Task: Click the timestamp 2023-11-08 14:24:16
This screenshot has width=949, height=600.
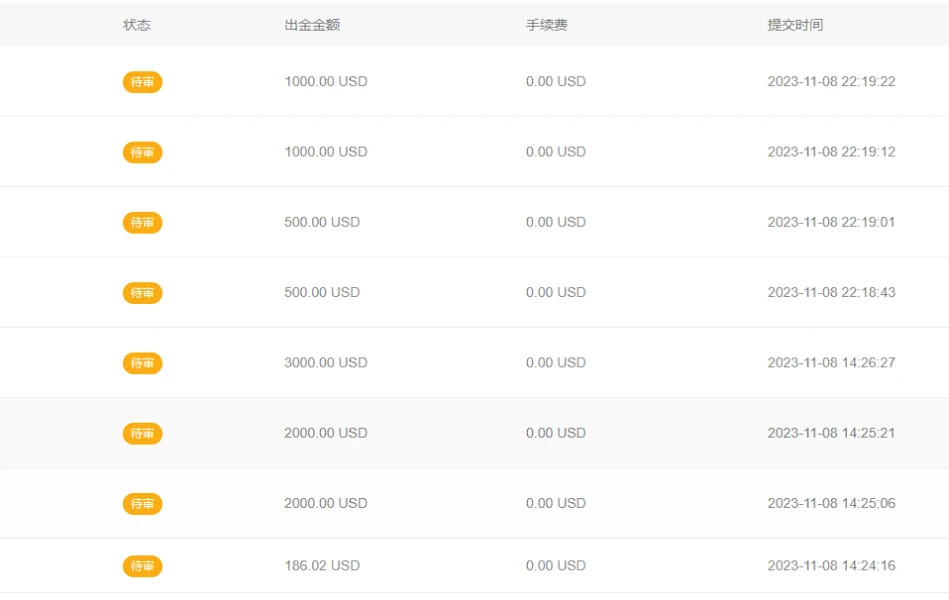Action: coord(831,566)
